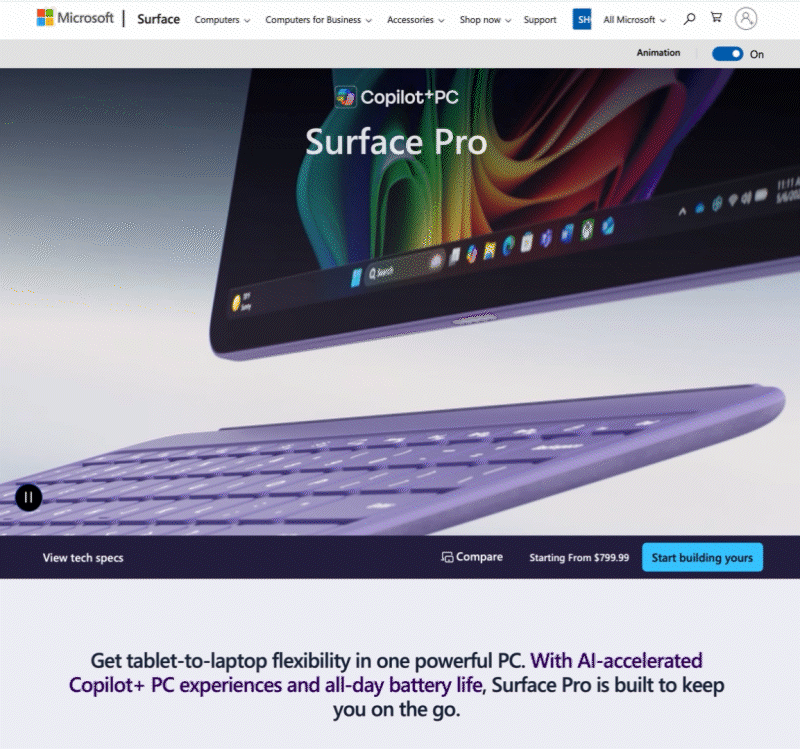Open the All Microsoft menu
The height and width of the screenshot is (749, 800).
[635, 20]
